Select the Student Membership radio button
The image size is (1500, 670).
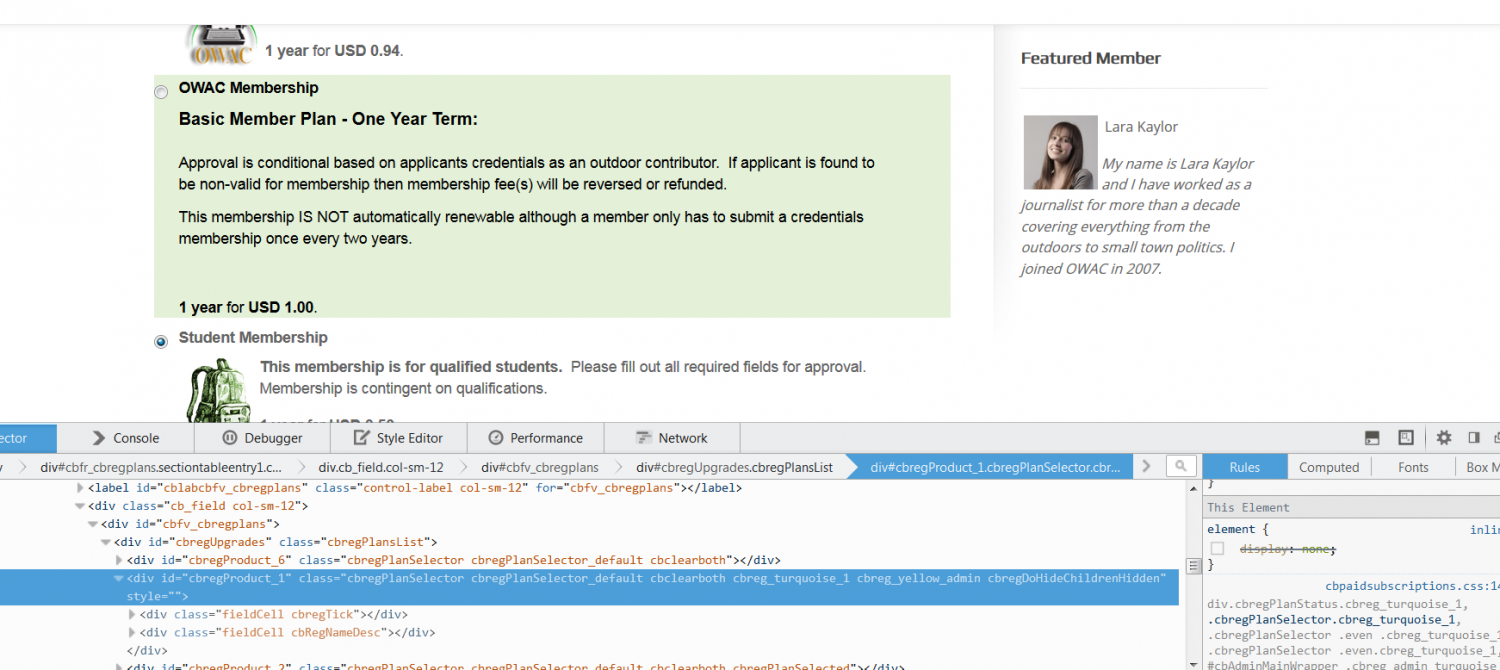click(x=161, y=342)
